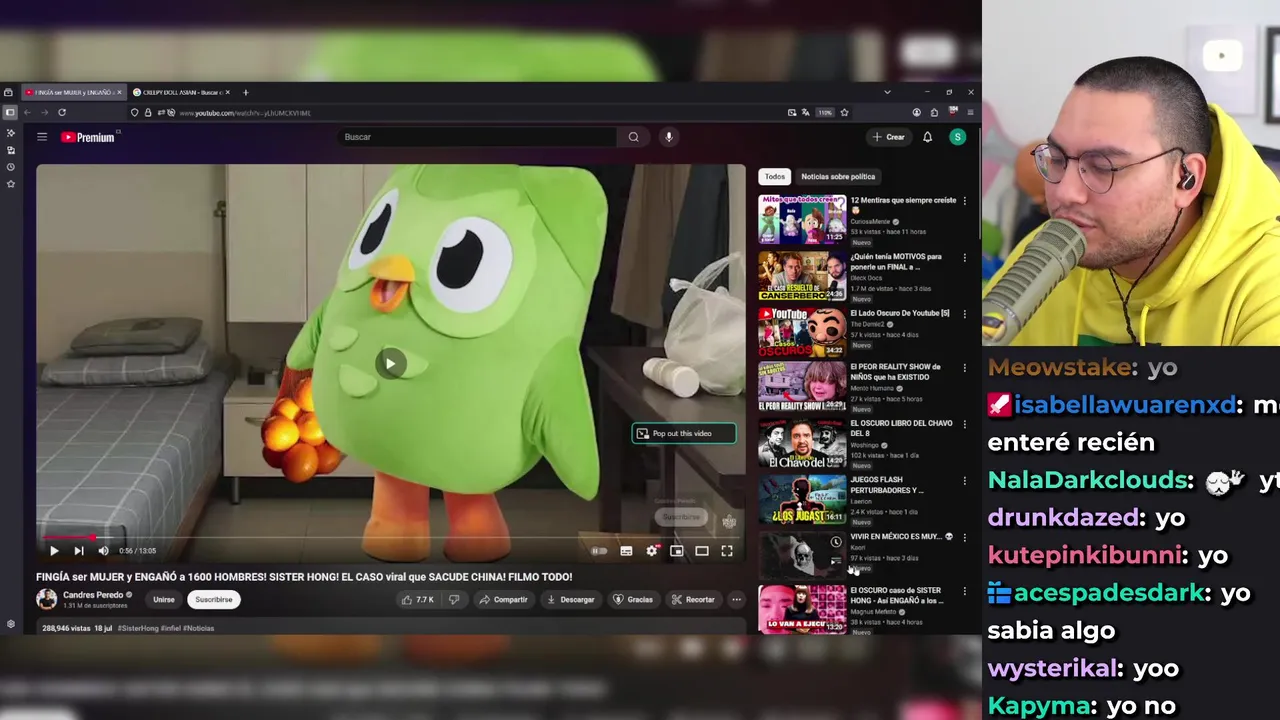Click the Unirse button
1280x720 pixels.
[x=163, y=600]
